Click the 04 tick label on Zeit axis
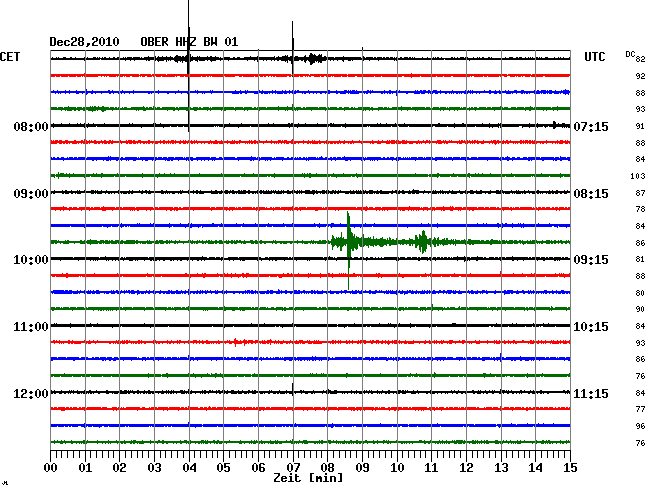Image resolution: width=650 pixels, height=494 pixels. [189, 467]
